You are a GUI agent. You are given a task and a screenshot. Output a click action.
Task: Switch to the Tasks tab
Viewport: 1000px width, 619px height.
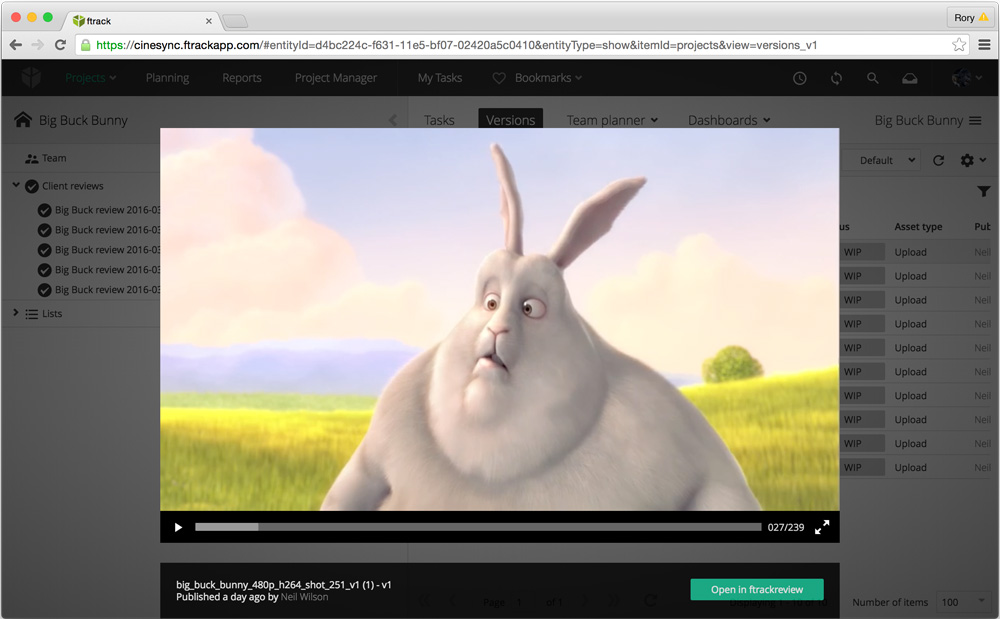[439, 120]
